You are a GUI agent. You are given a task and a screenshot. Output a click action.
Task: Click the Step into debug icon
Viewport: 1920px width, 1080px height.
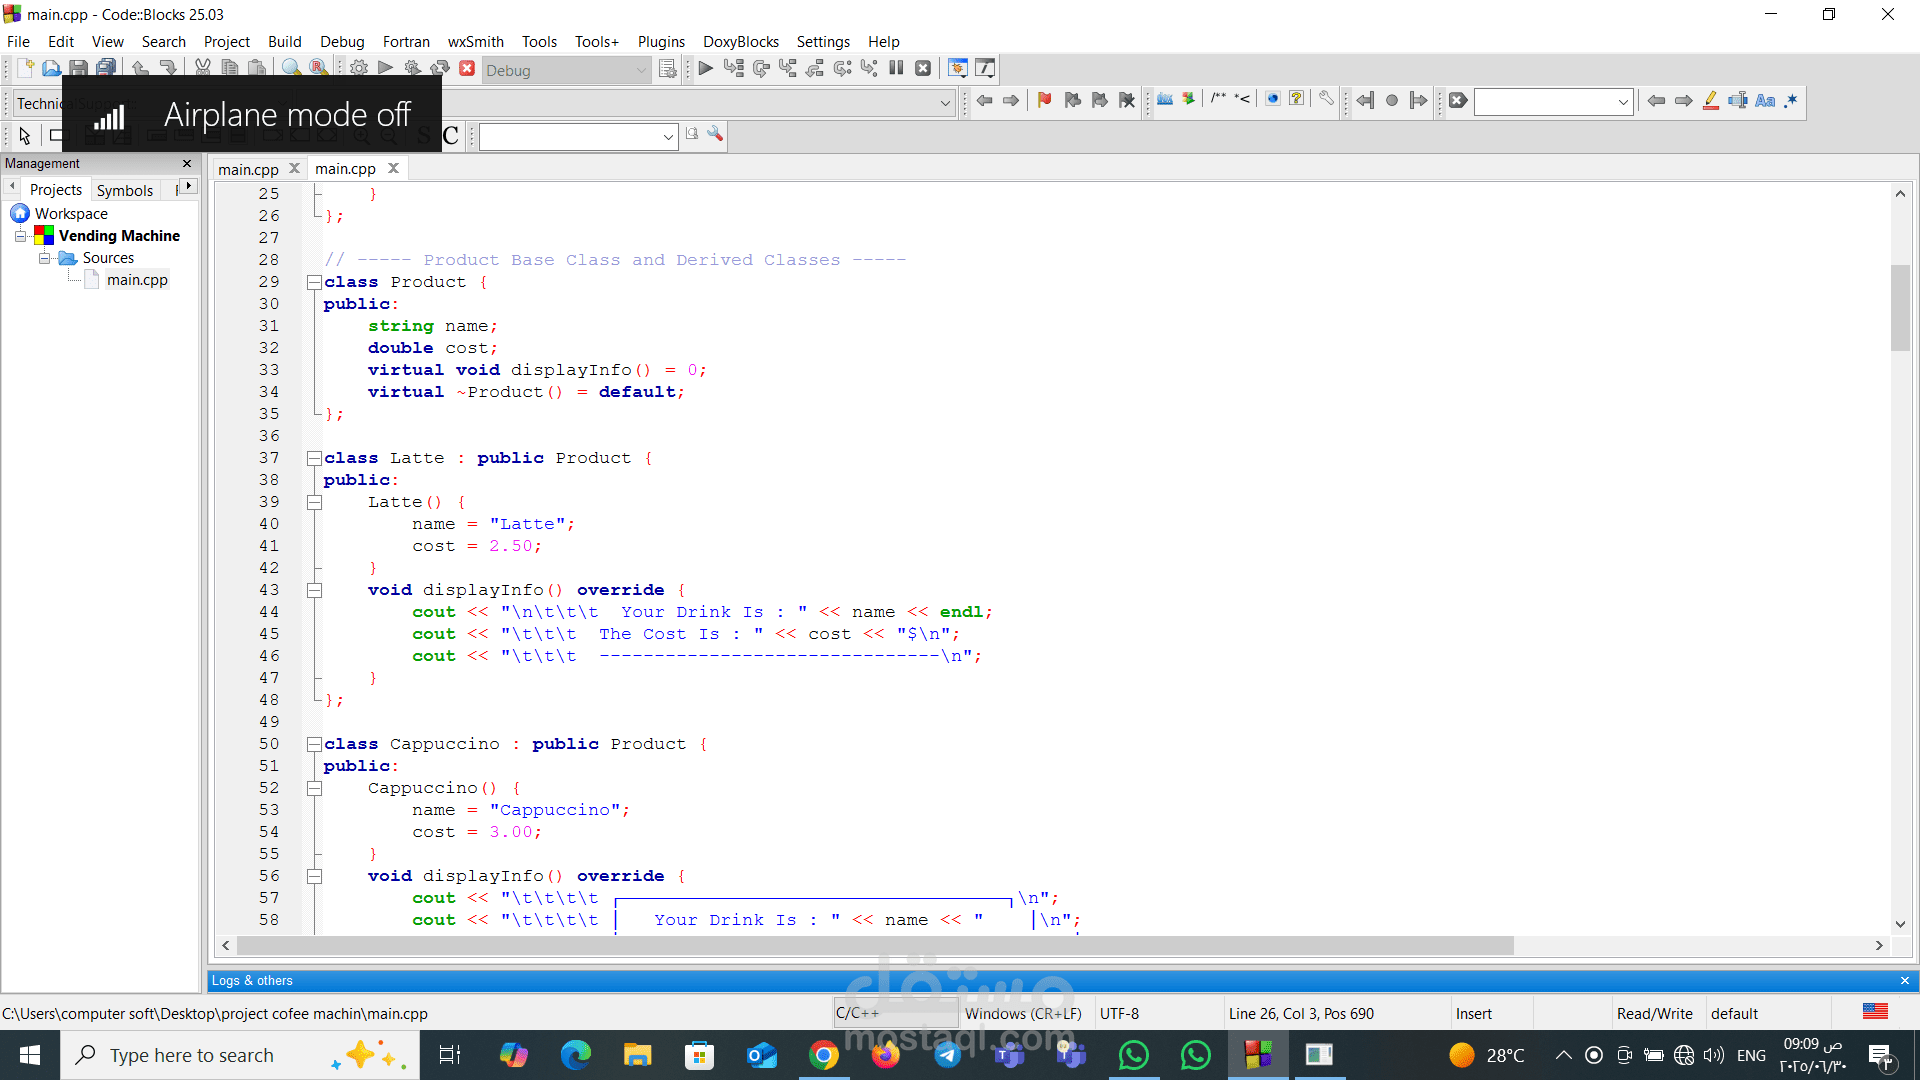pyautogui.click(x=788, y=69)
